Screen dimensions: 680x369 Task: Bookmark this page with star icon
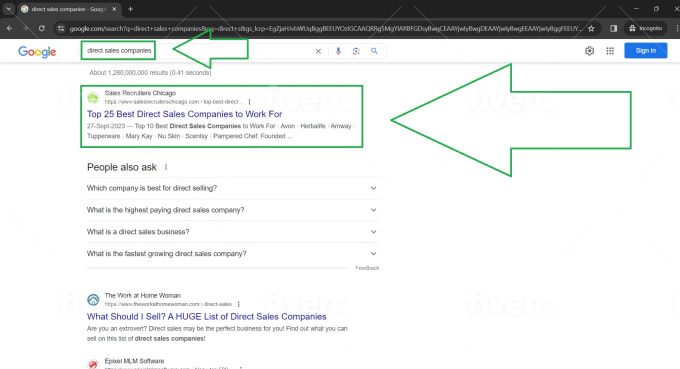591,29
